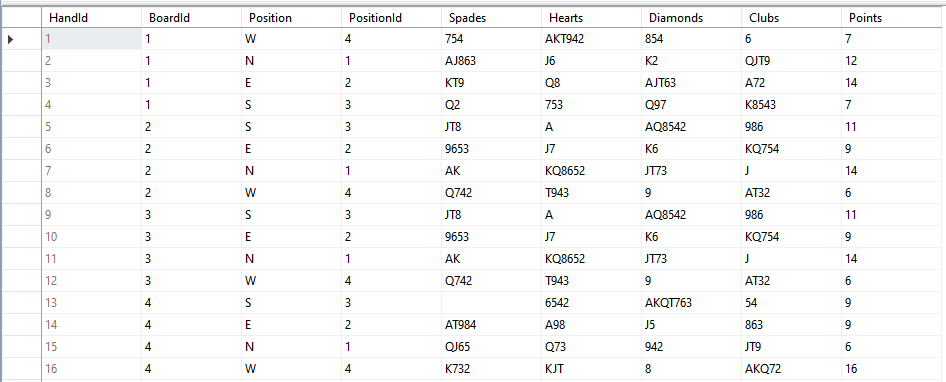Select the HandId column header
946x382 pixels.
coord(91,18)
